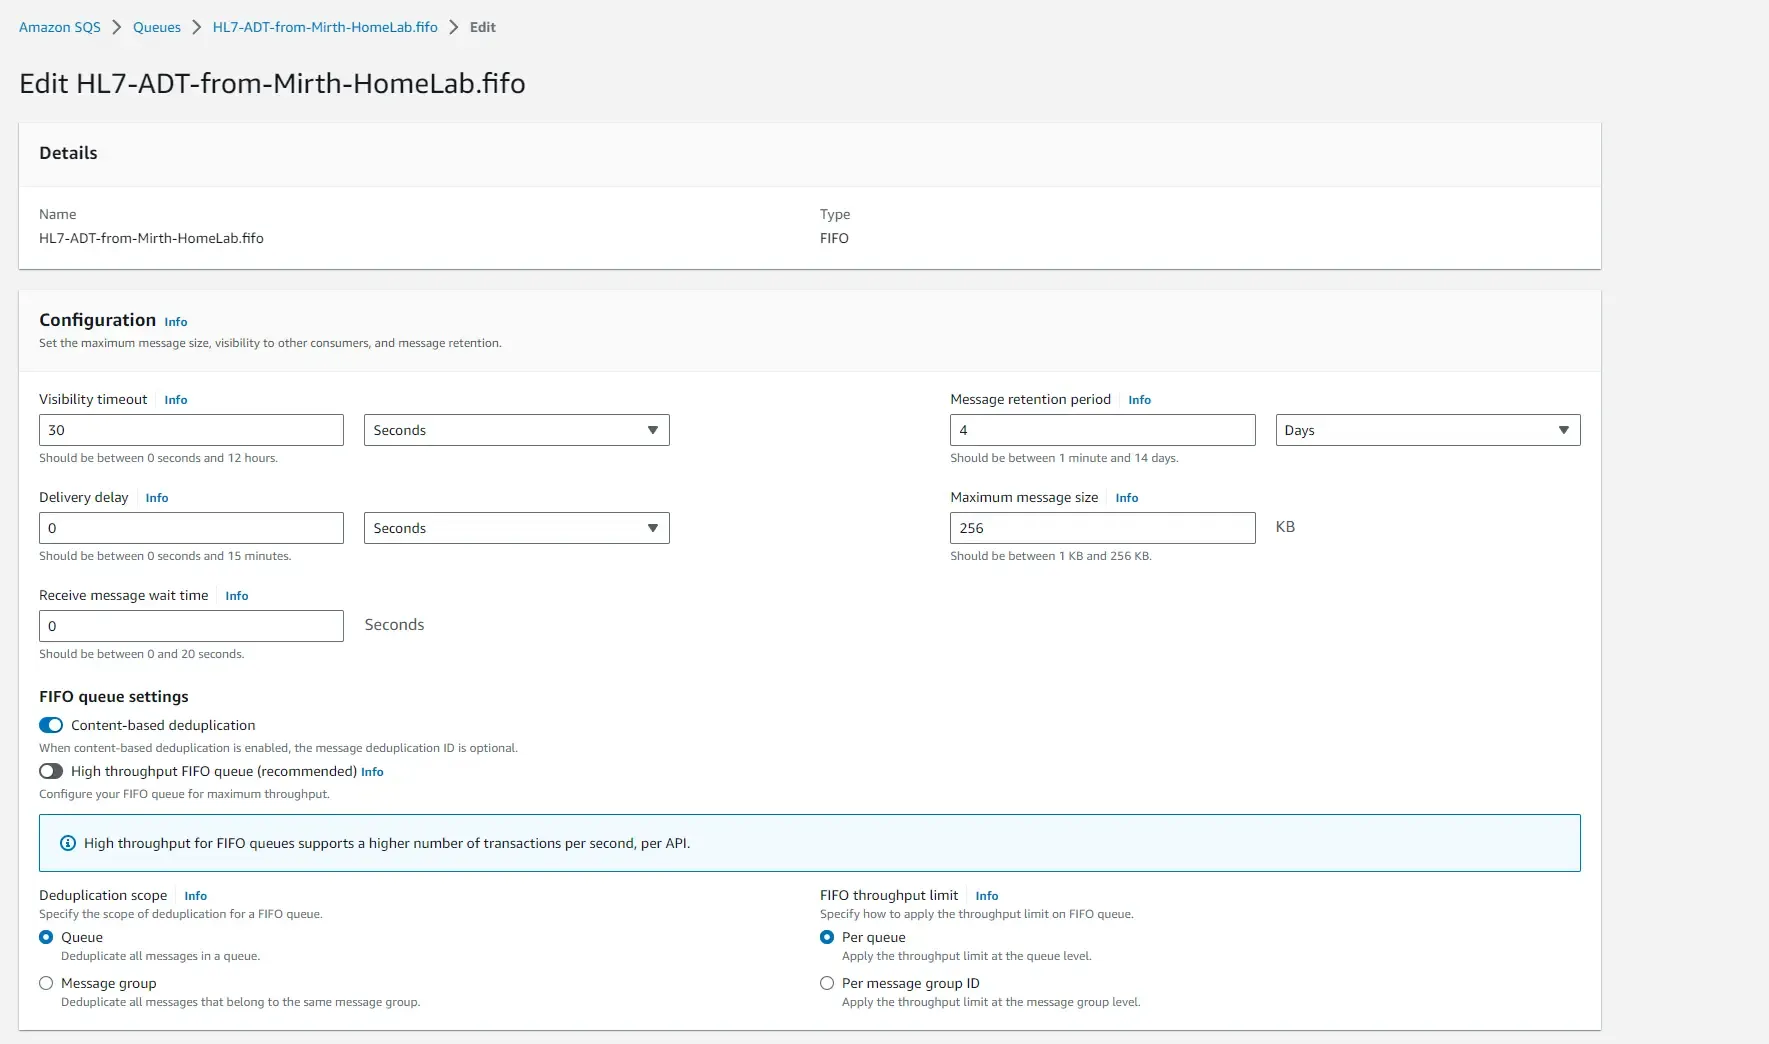
Task: Select Per message group ID throughput limit
Action: 827,983
